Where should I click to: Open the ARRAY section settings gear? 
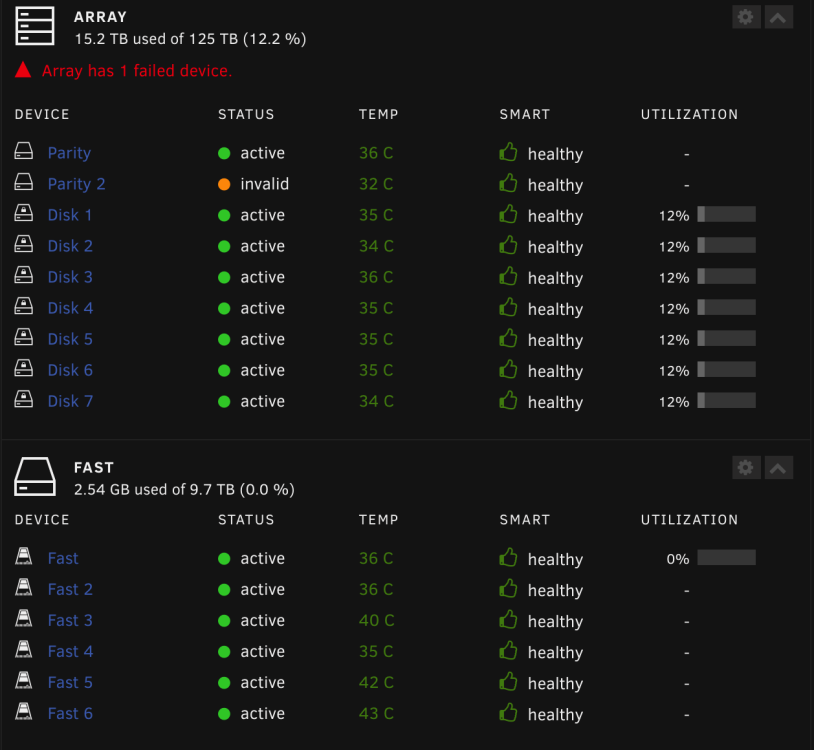coord(746,17)
